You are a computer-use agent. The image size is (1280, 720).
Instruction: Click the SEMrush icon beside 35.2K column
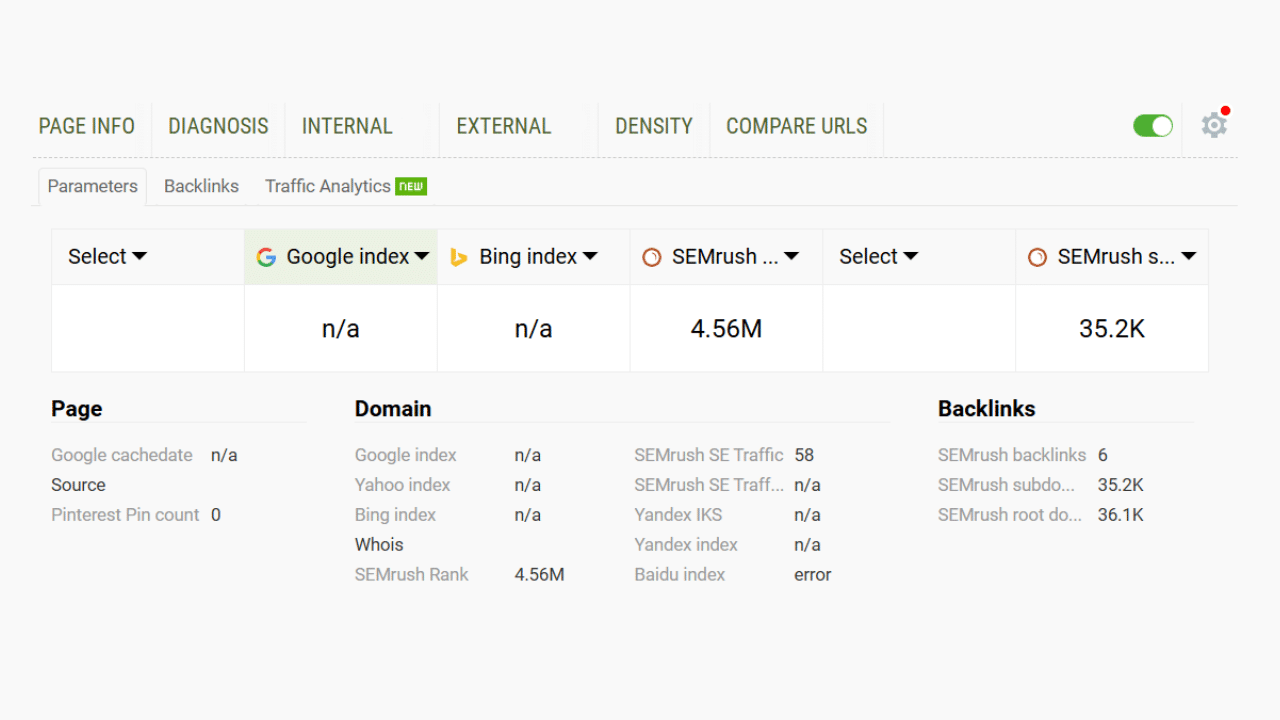point(1038,257)
